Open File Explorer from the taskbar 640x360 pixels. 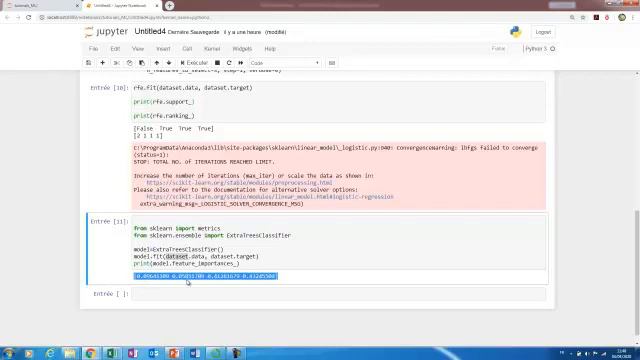coord(70,353)
